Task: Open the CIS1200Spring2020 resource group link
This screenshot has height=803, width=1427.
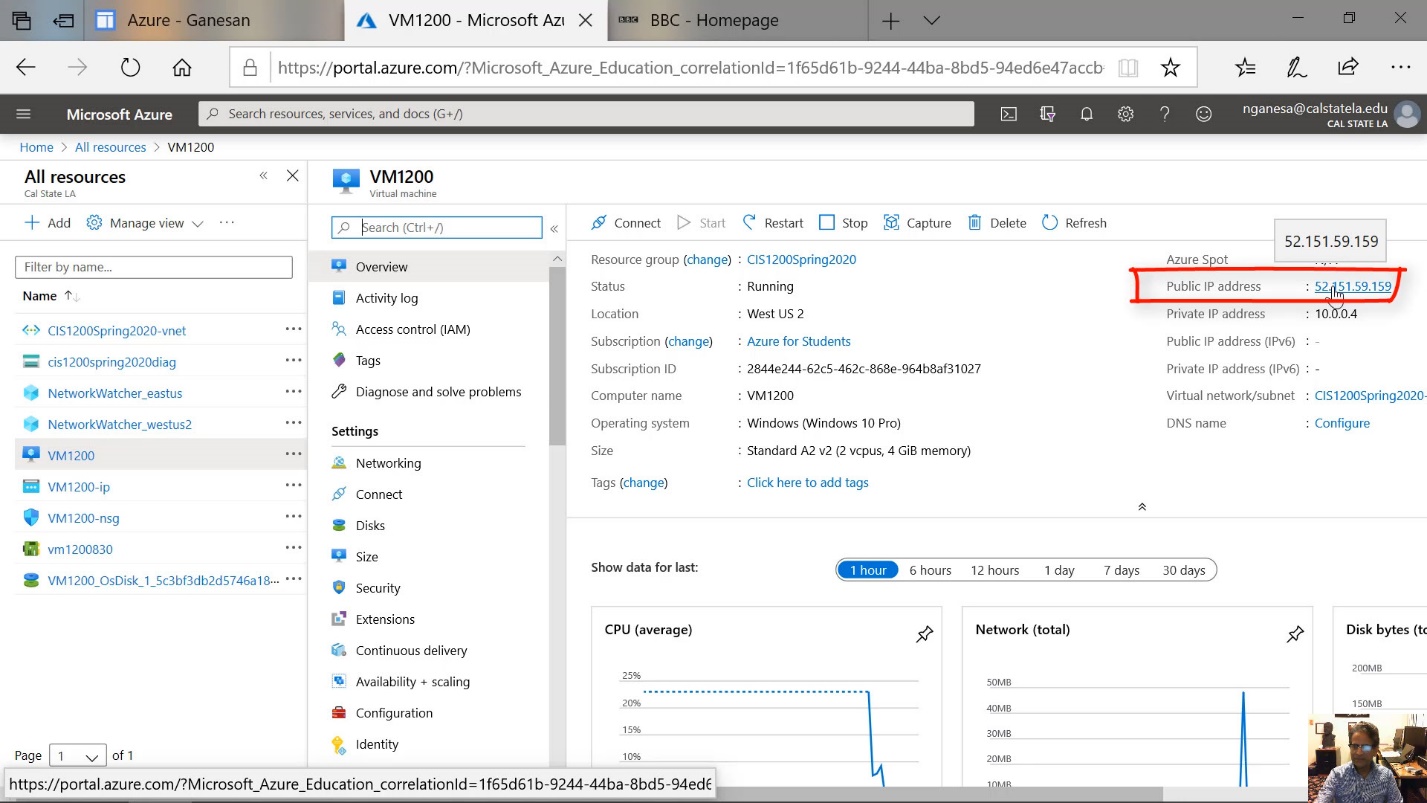Action: [801, 259]
